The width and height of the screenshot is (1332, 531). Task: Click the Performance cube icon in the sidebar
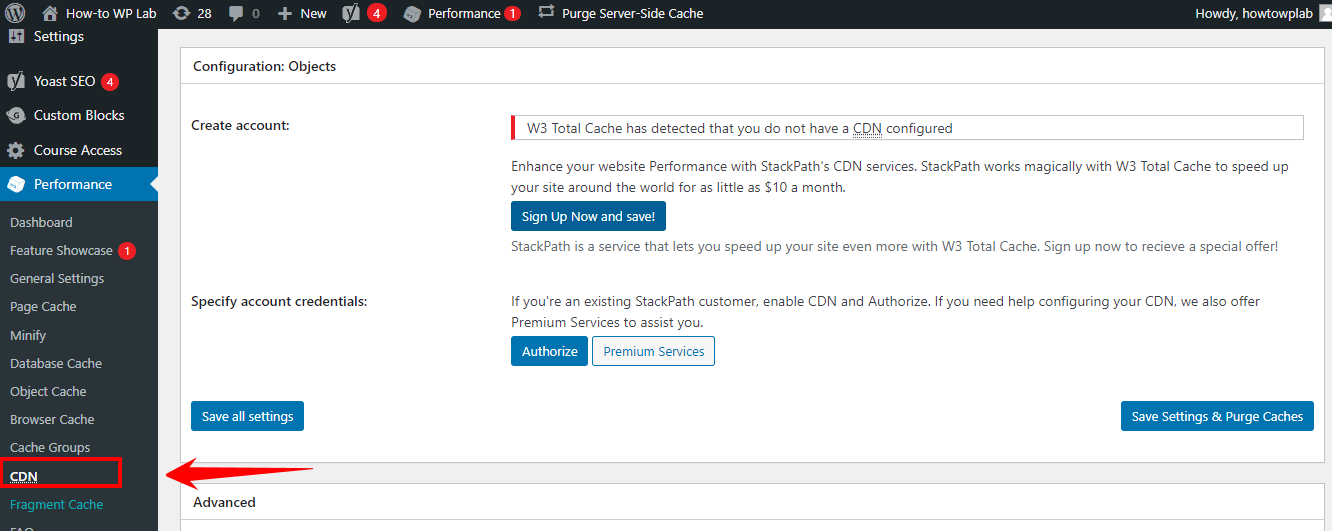click(15, 184)
